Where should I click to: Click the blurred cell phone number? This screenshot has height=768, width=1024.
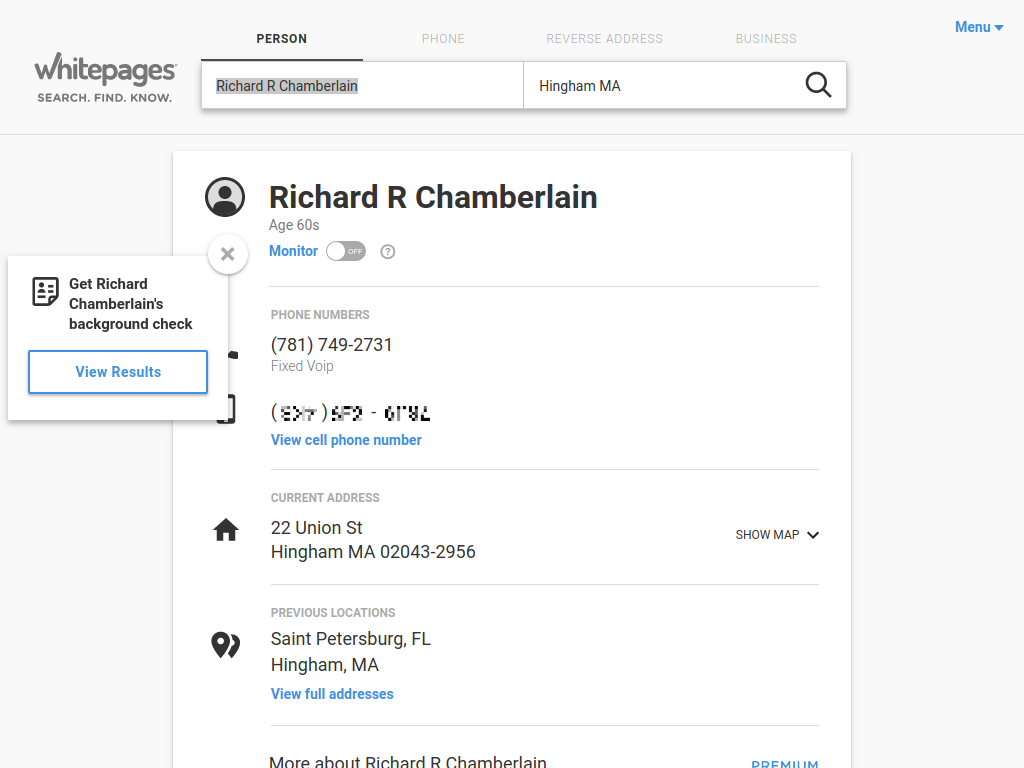(351, 413)
